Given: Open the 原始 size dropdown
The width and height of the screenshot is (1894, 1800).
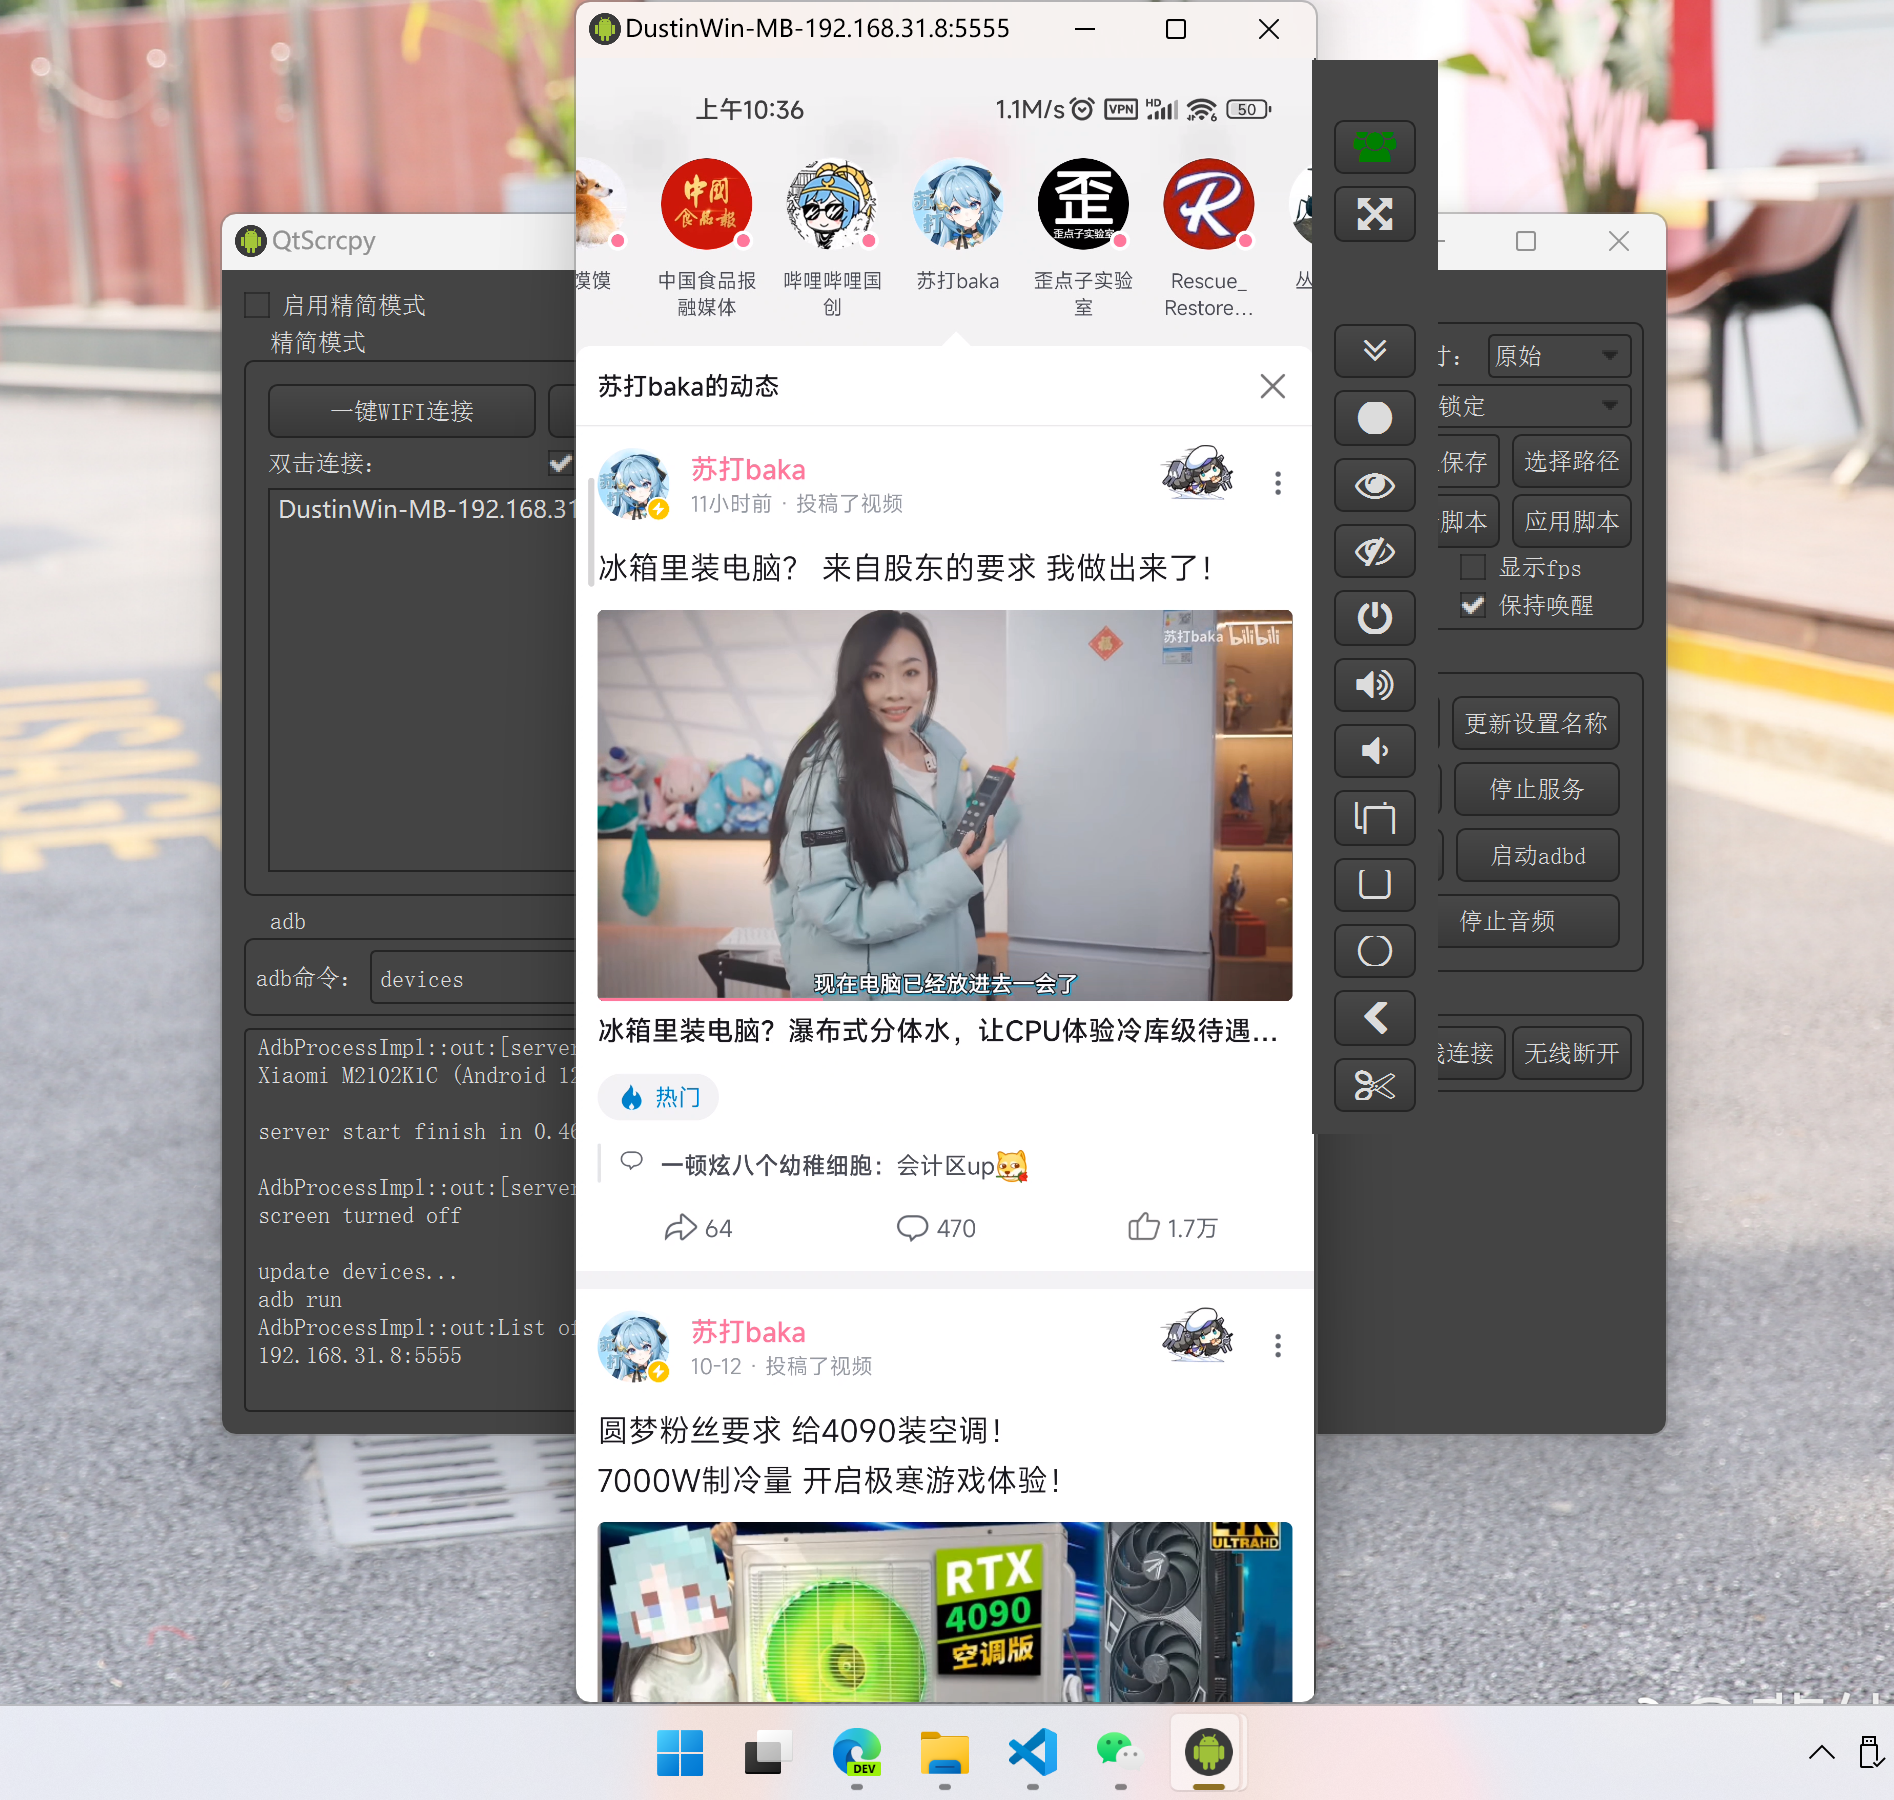Looking at the screenshot, I should pos(1558,355).
